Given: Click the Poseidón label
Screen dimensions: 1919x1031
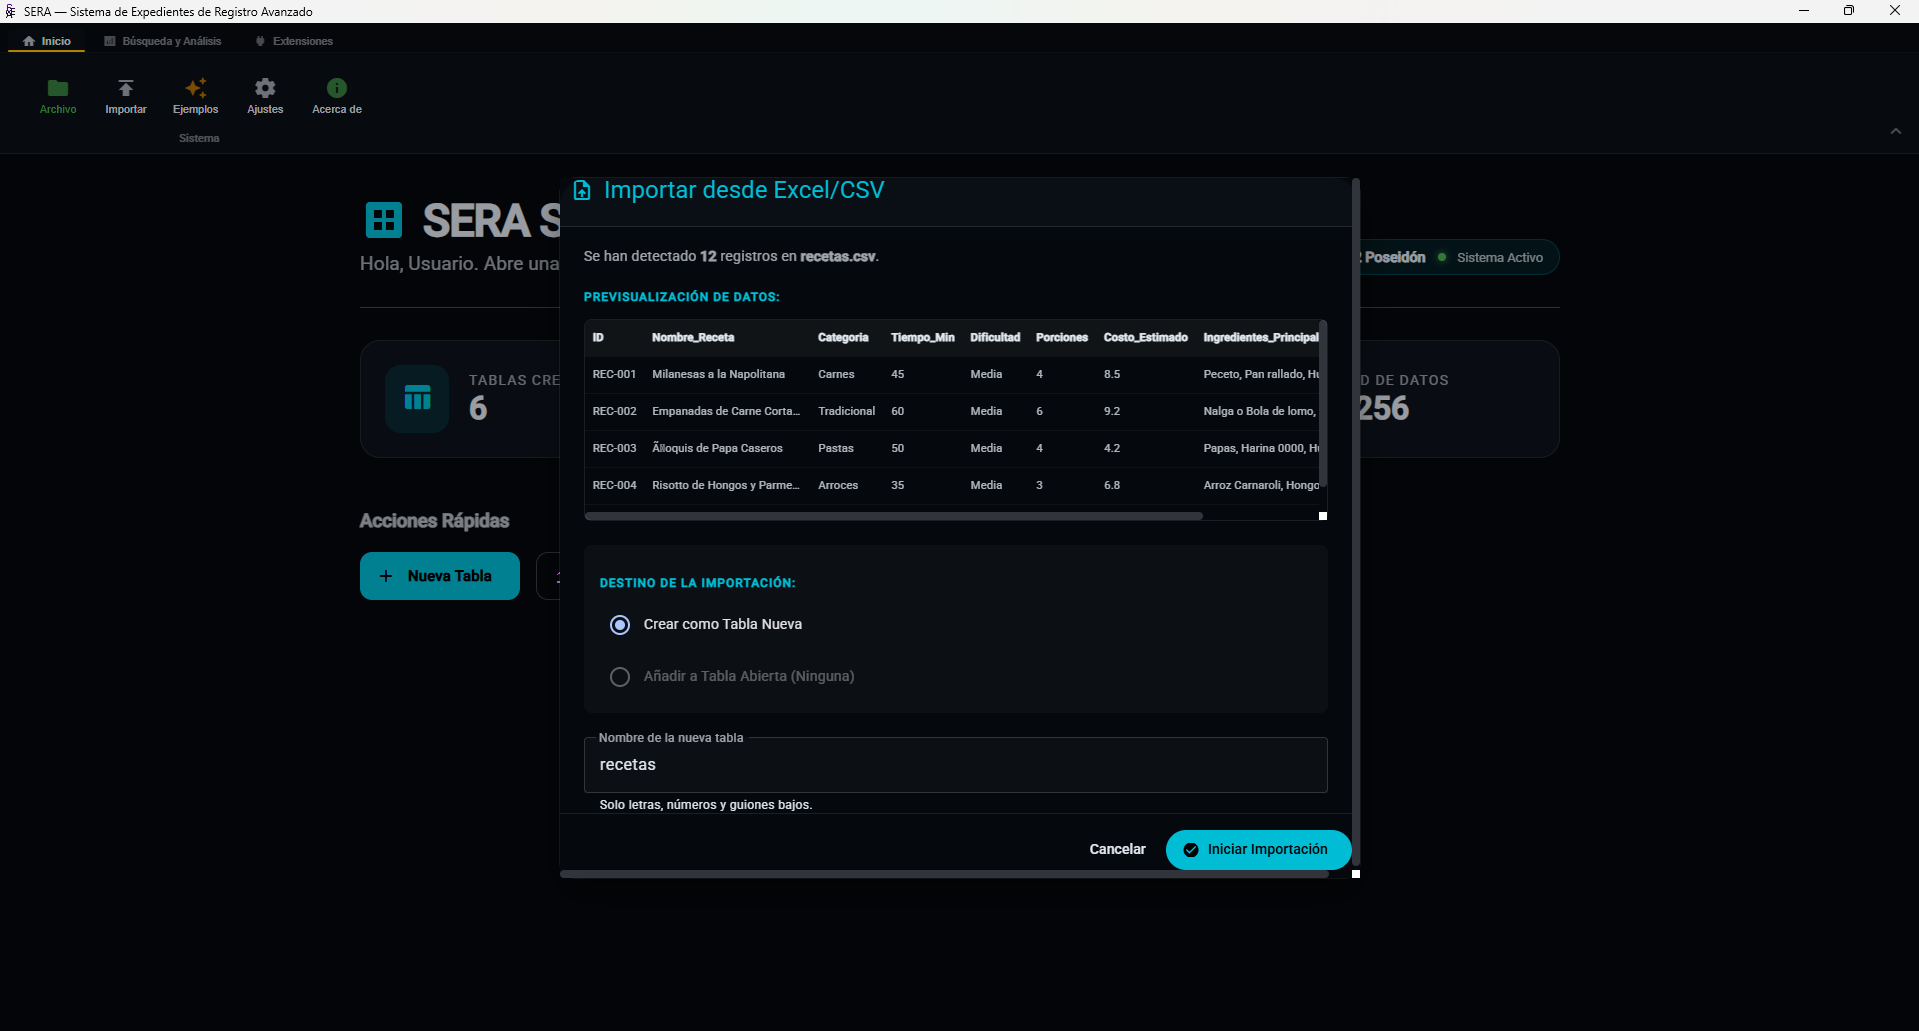Looking at the screenshot, I should (x=1395, y=258).
